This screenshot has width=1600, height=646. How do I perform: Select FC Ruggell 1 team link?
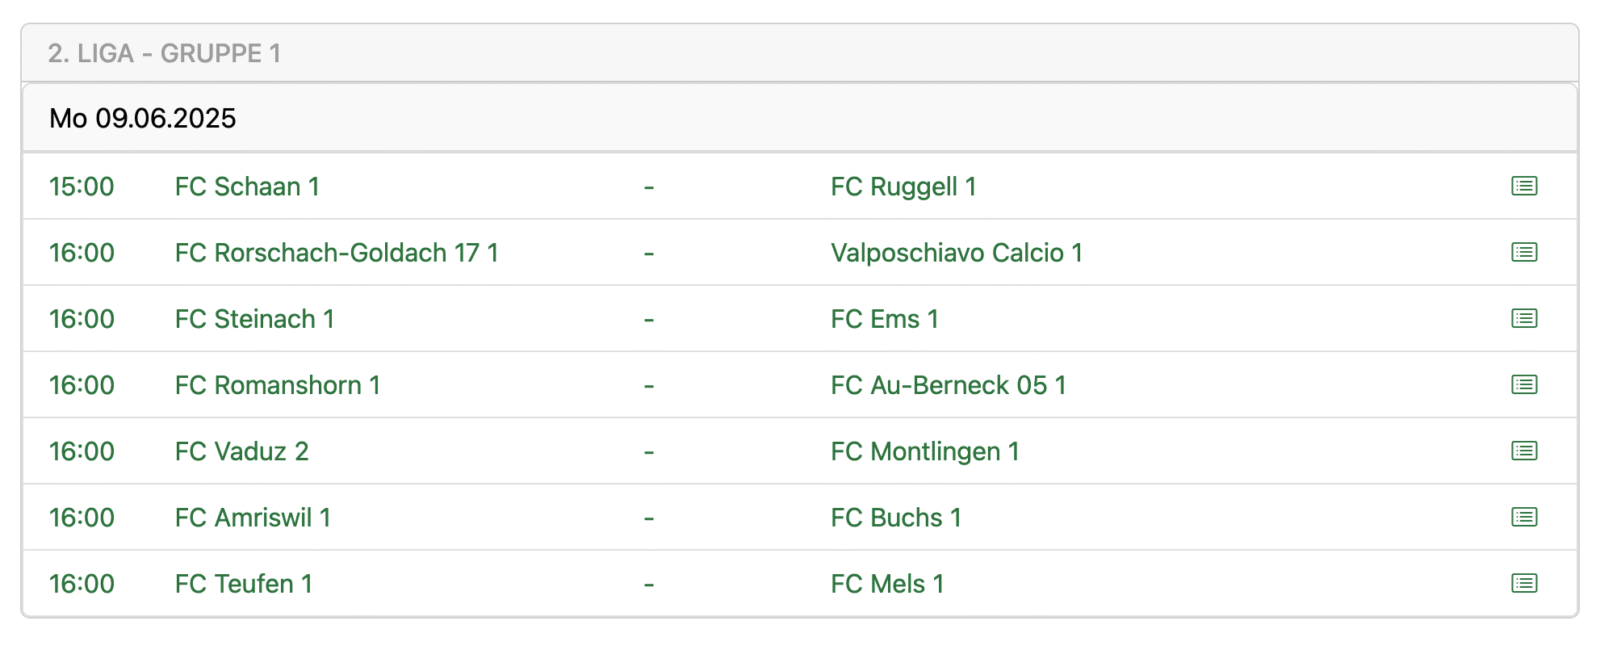903,187
